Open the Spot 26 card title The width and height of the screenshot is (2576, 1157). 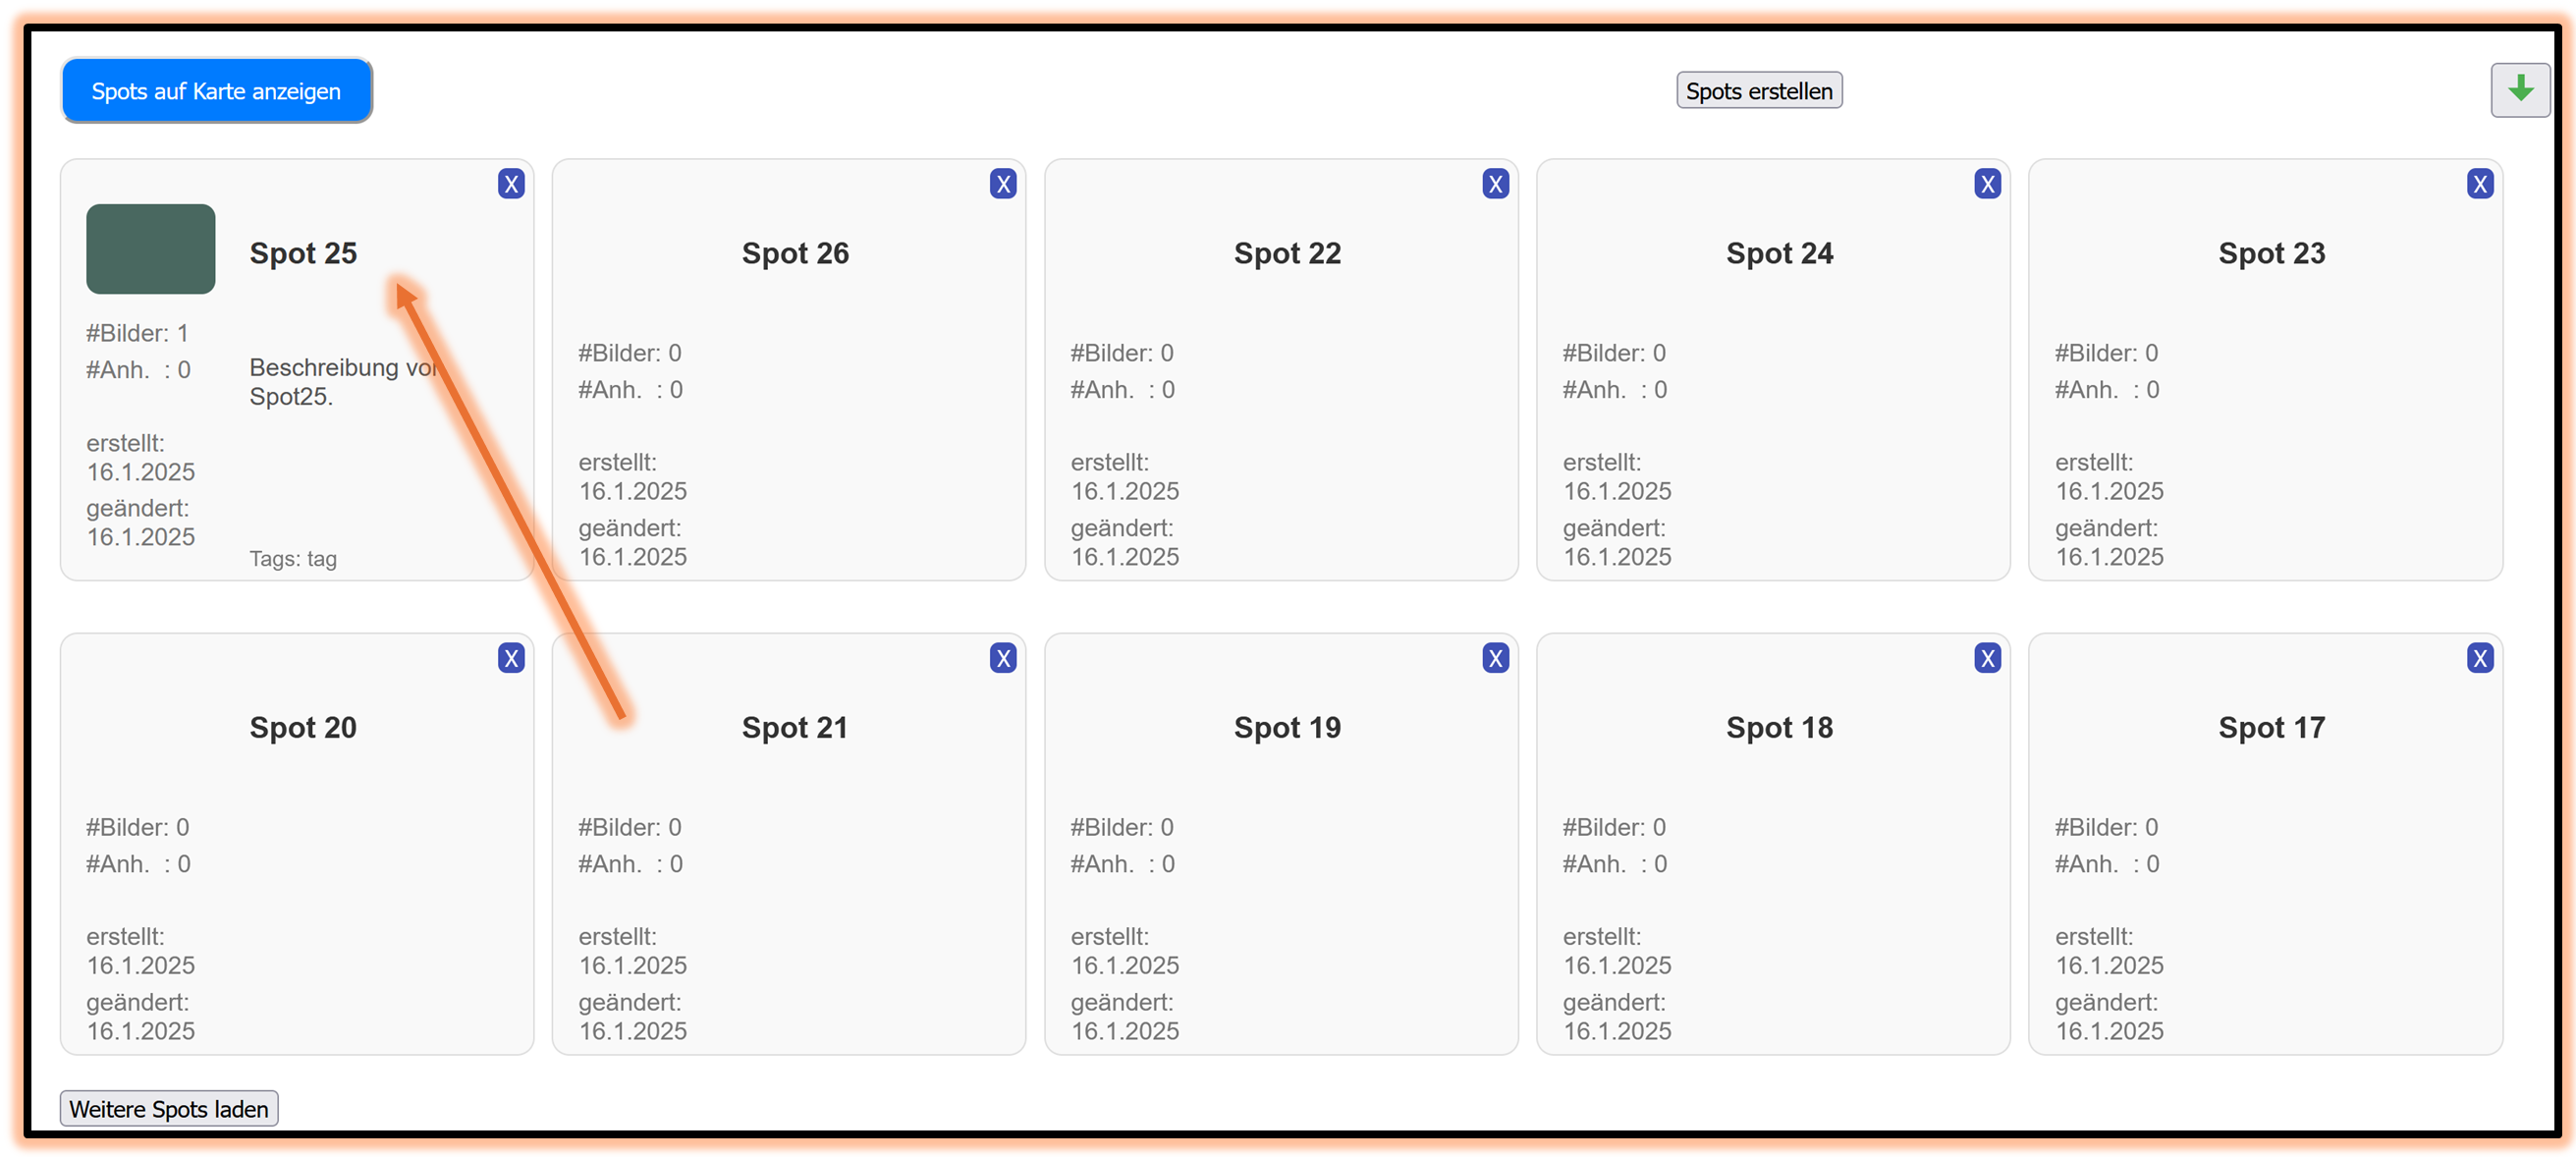pyautogui.click(x=795, y=253)
